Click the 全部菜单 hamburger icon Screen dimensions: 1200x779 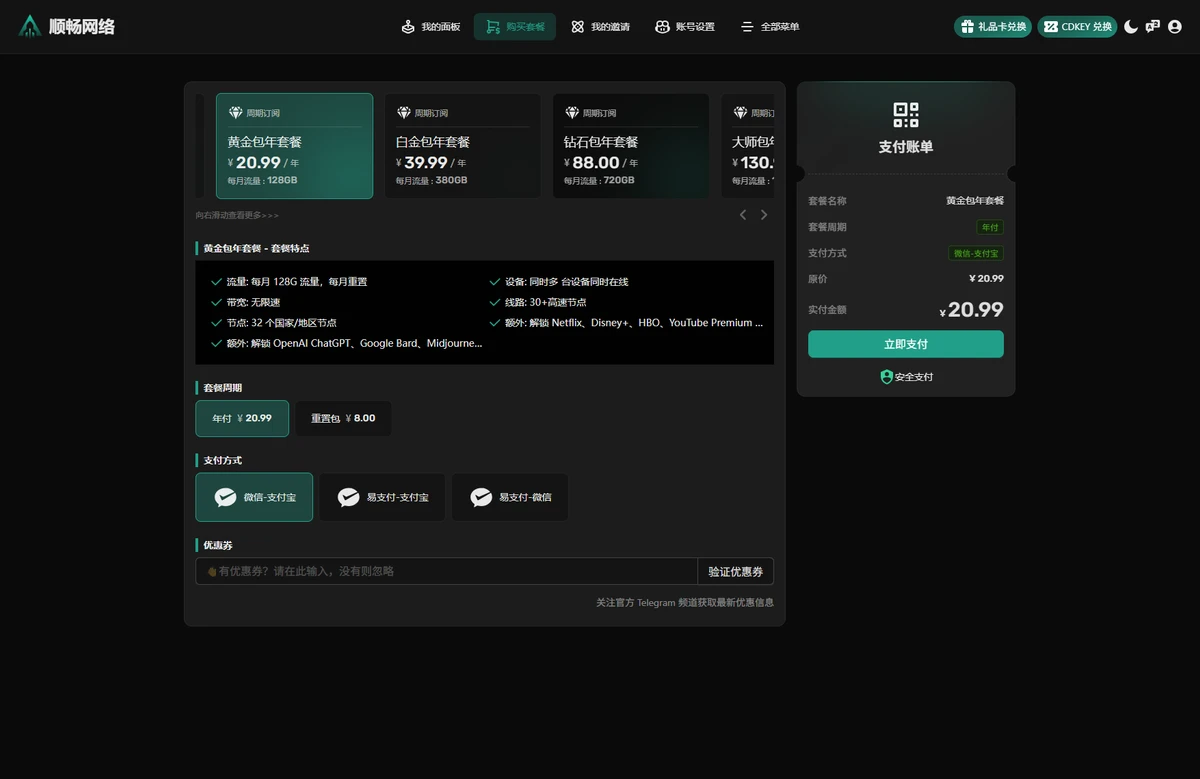click(x=747, y=27)
